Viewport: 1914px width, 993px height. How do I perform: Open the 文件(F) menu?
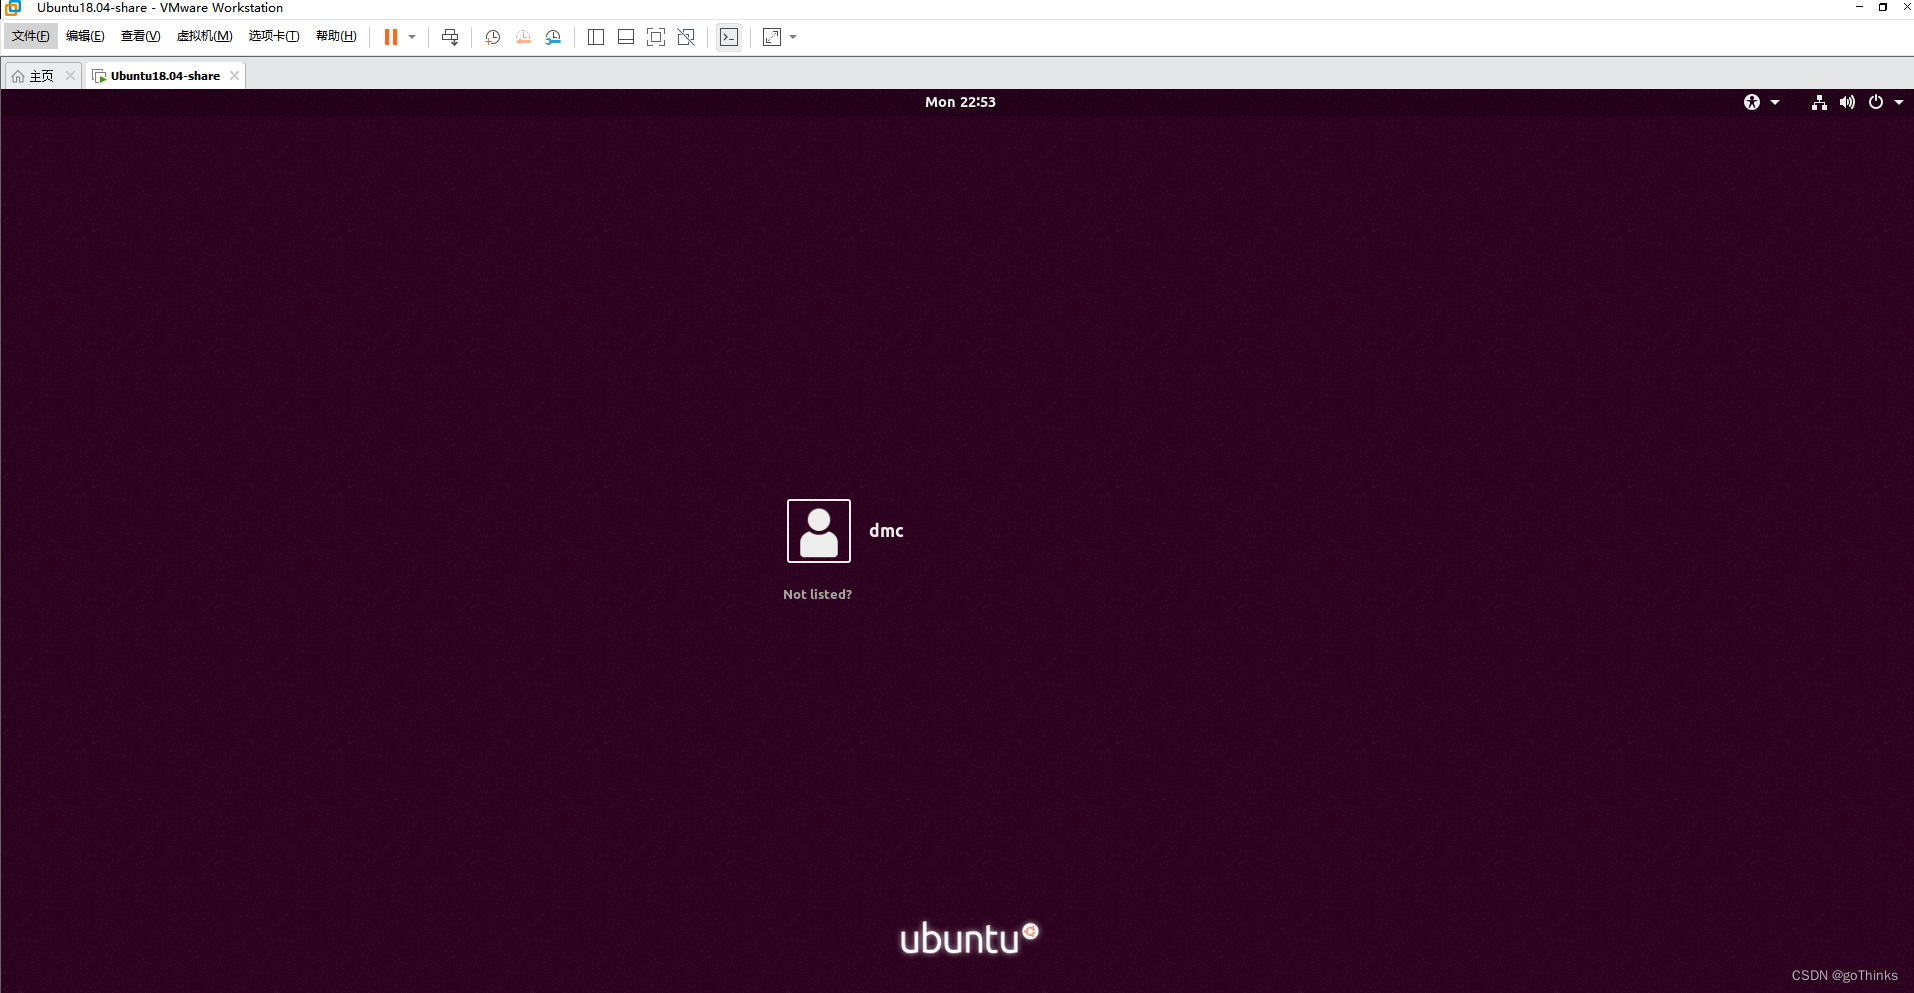tap(31, 36)
